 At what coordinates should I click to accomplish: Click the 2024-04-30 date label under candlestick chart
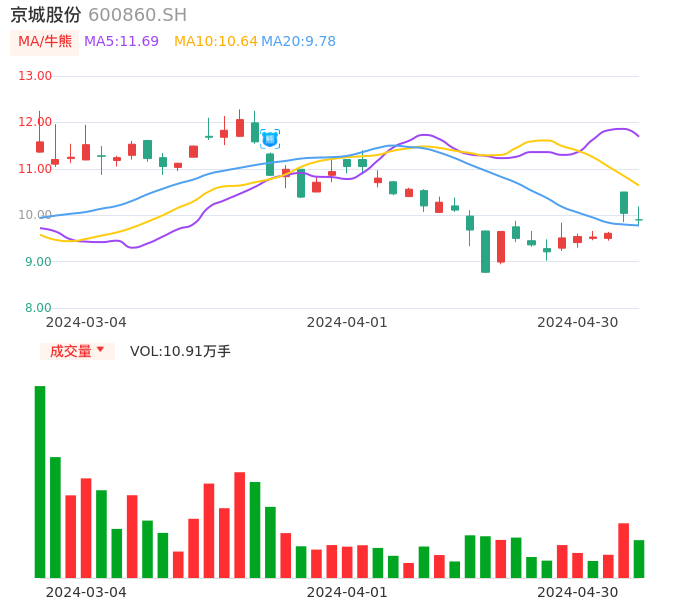577,322
